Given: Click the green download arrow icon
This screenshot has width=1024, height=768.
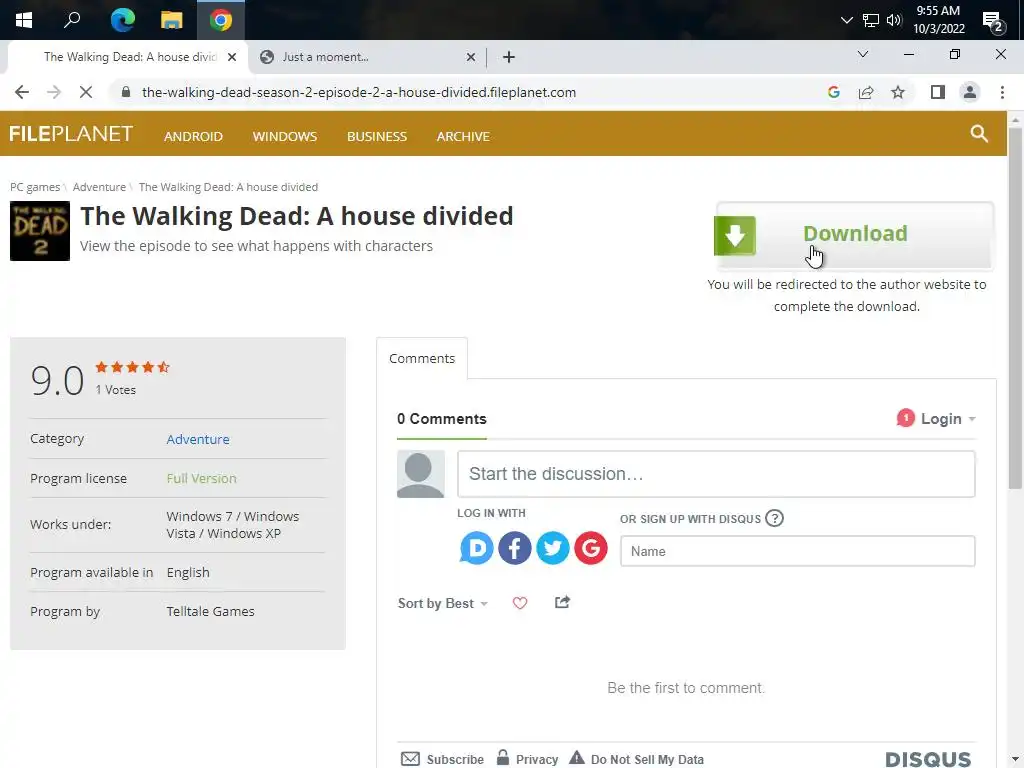Looking at the screenshot, I should click(x=735, y=236).
